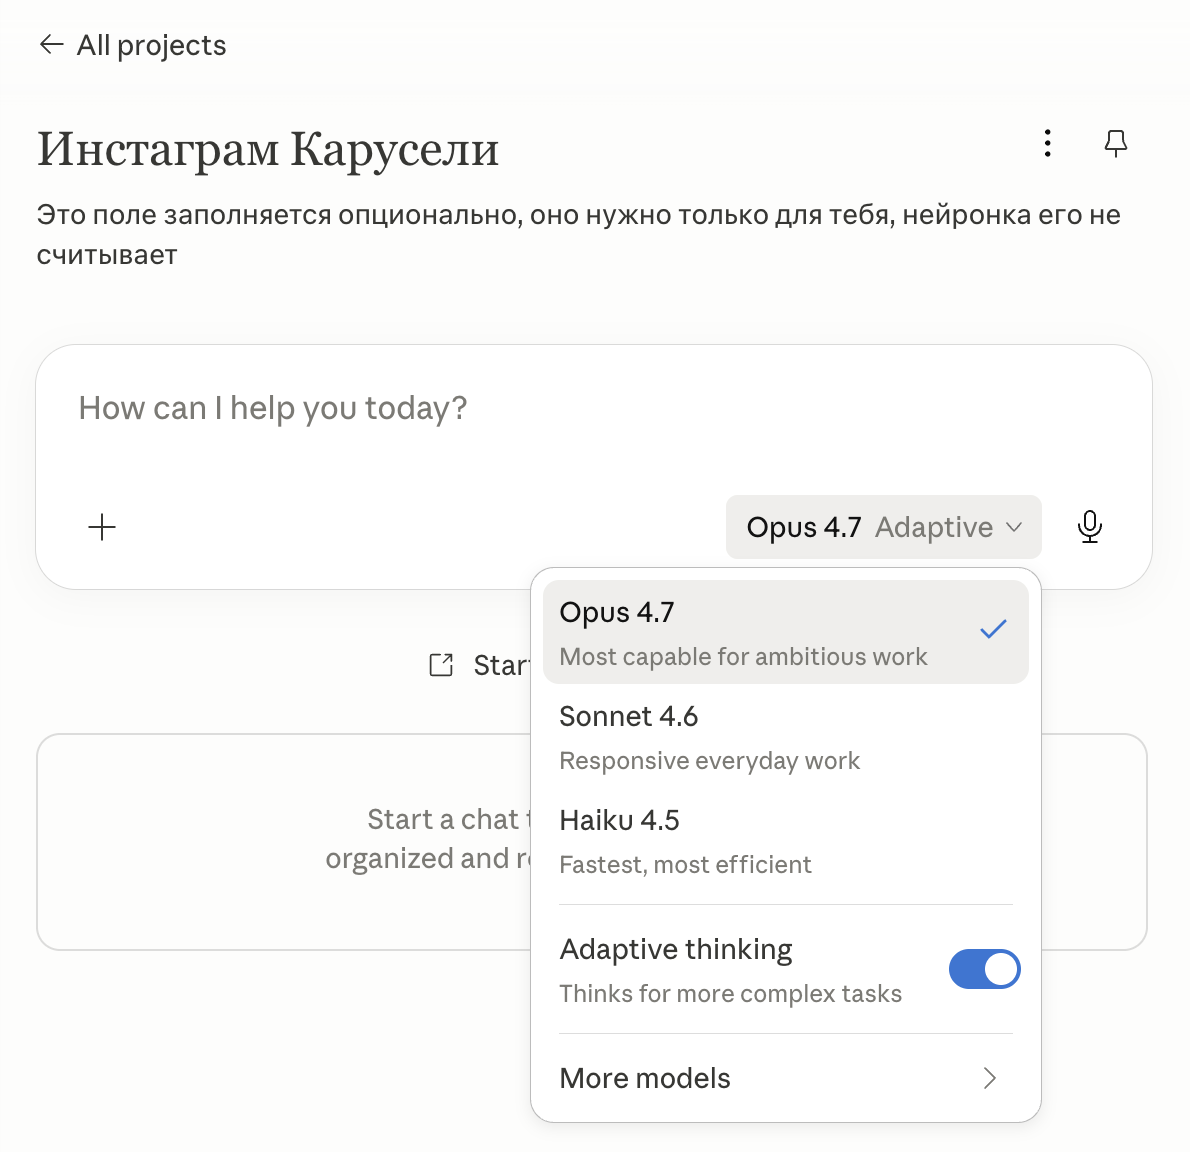Select the Opus 4.7 model option
This screenshot has width=1190, height=1152.
click(x=785, y=632)
